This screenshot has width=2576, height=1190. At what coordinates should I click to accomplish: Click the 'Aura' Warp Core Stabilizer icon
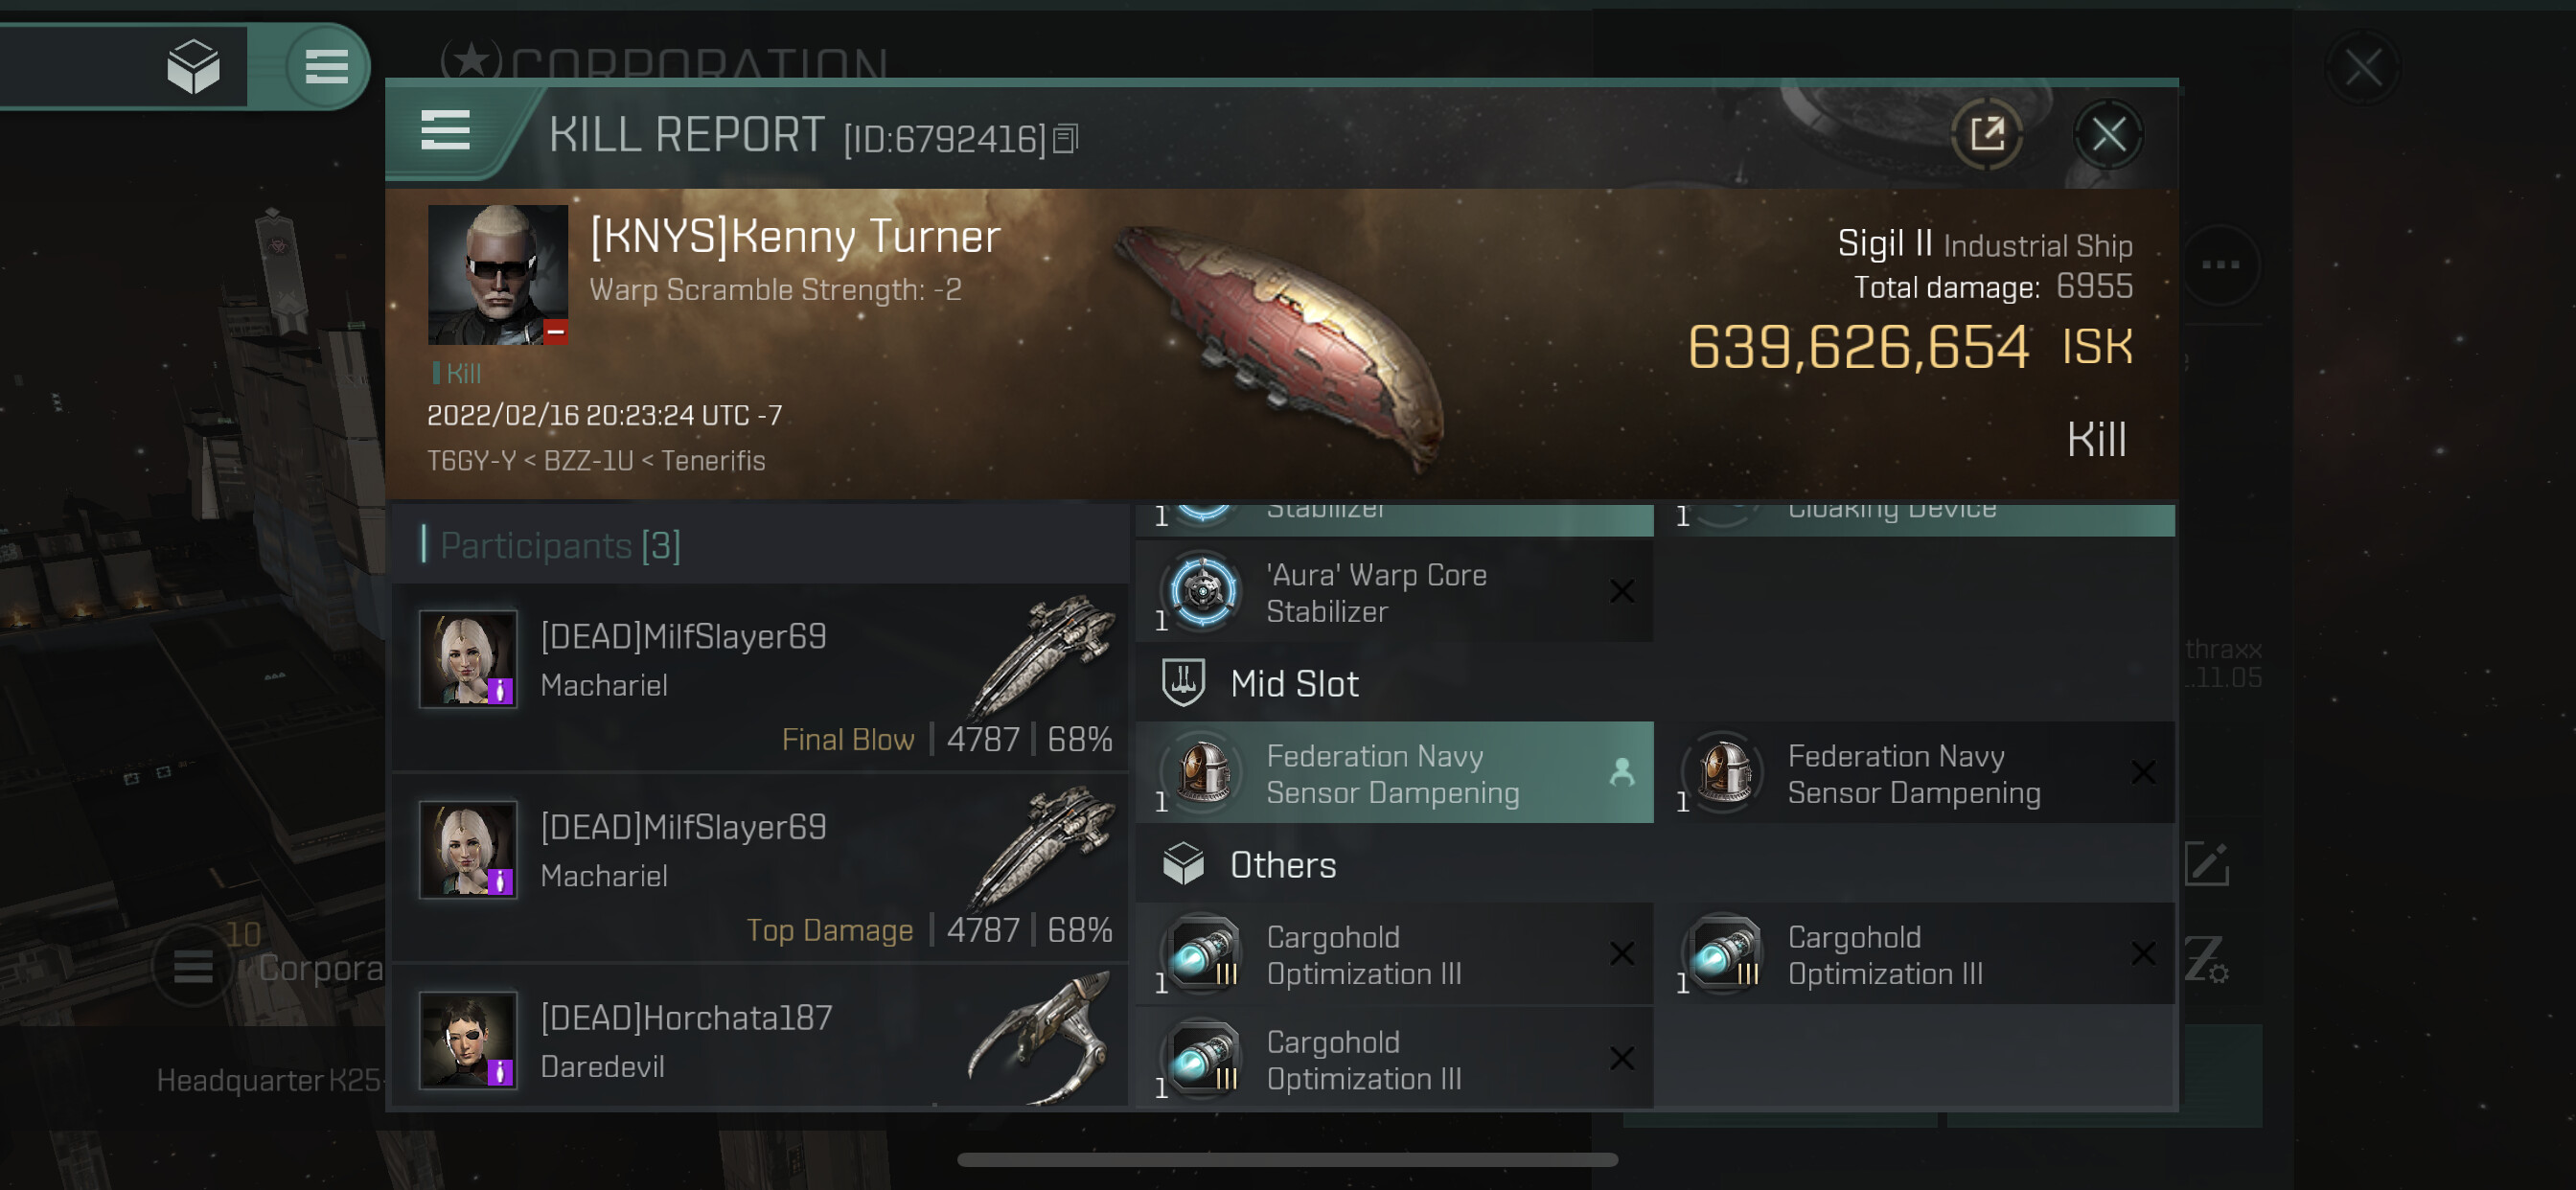pyautogui.click(x=1203, y=590)
